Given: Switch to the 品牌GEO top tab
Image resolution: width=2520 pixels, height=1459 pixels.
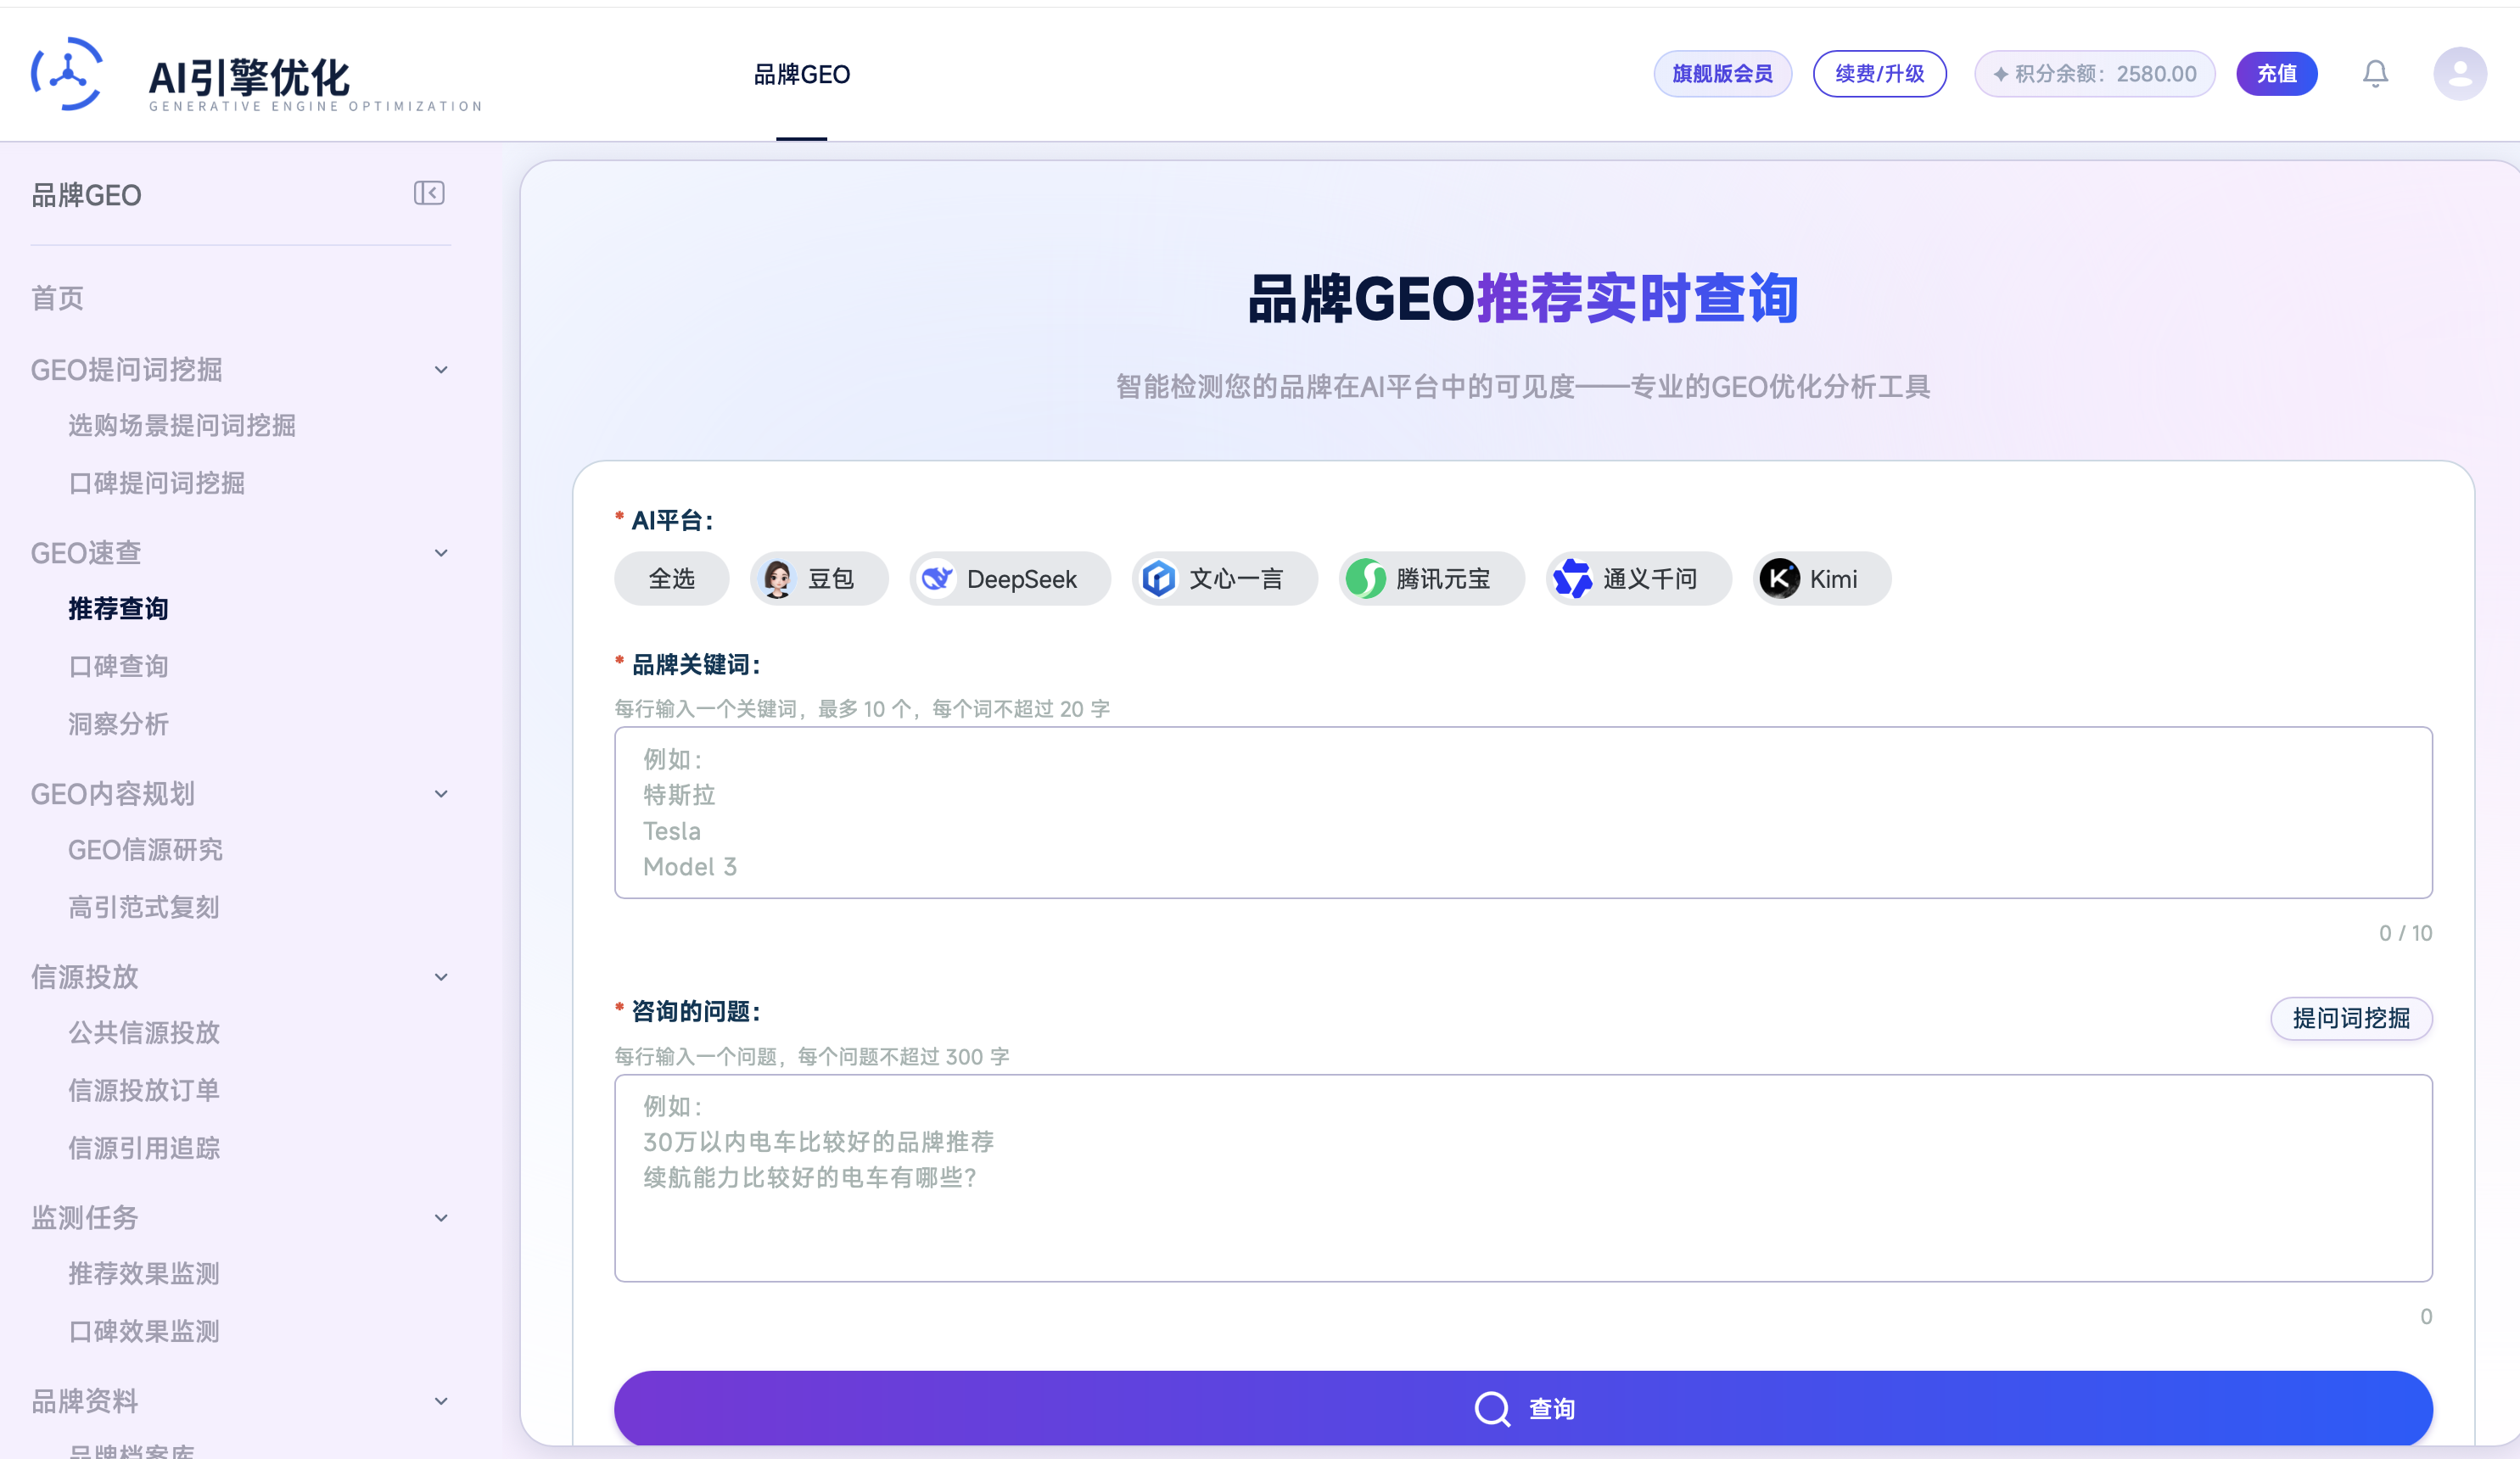Looking at the screenshot, I should pos(801,74).
